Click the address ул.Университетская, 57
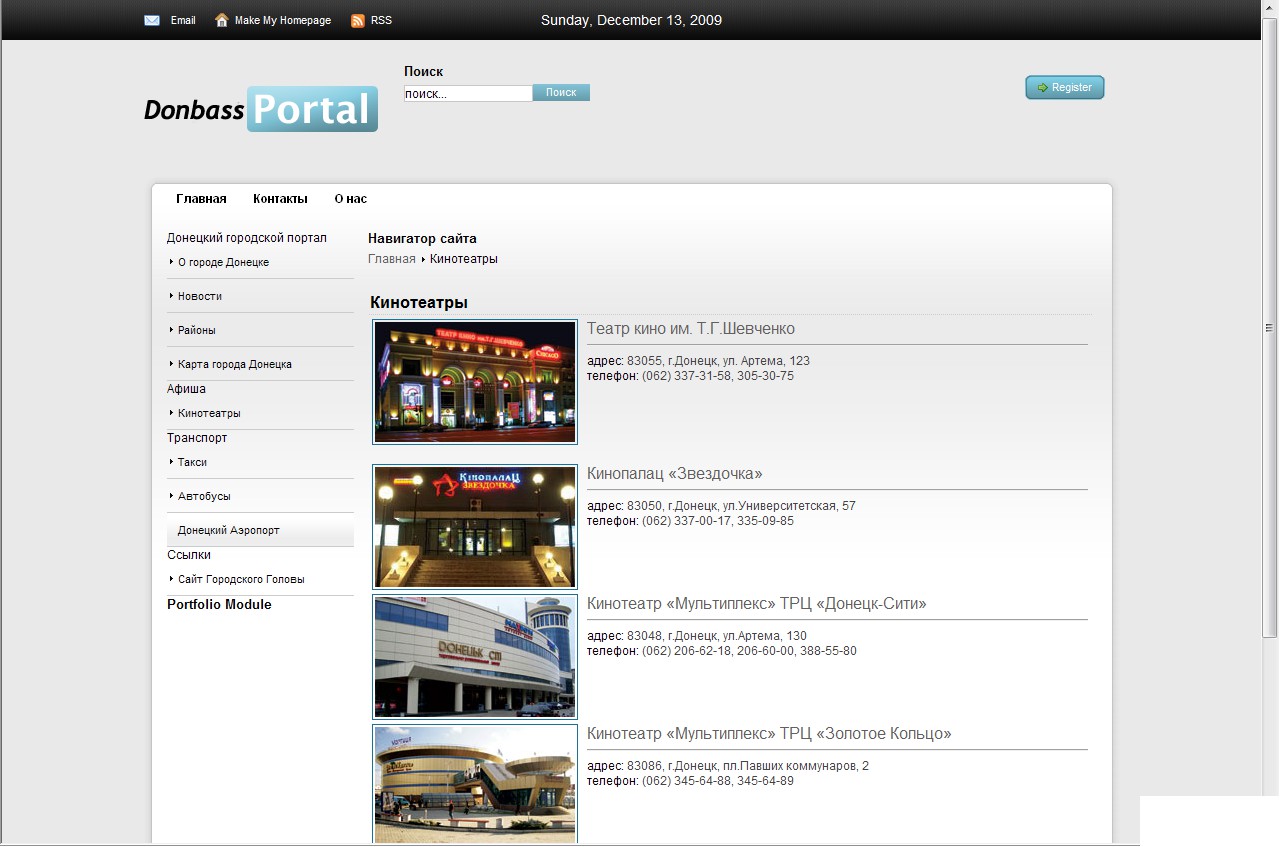Viewport: 1280px width, 847px height. (x=789, y=506)
